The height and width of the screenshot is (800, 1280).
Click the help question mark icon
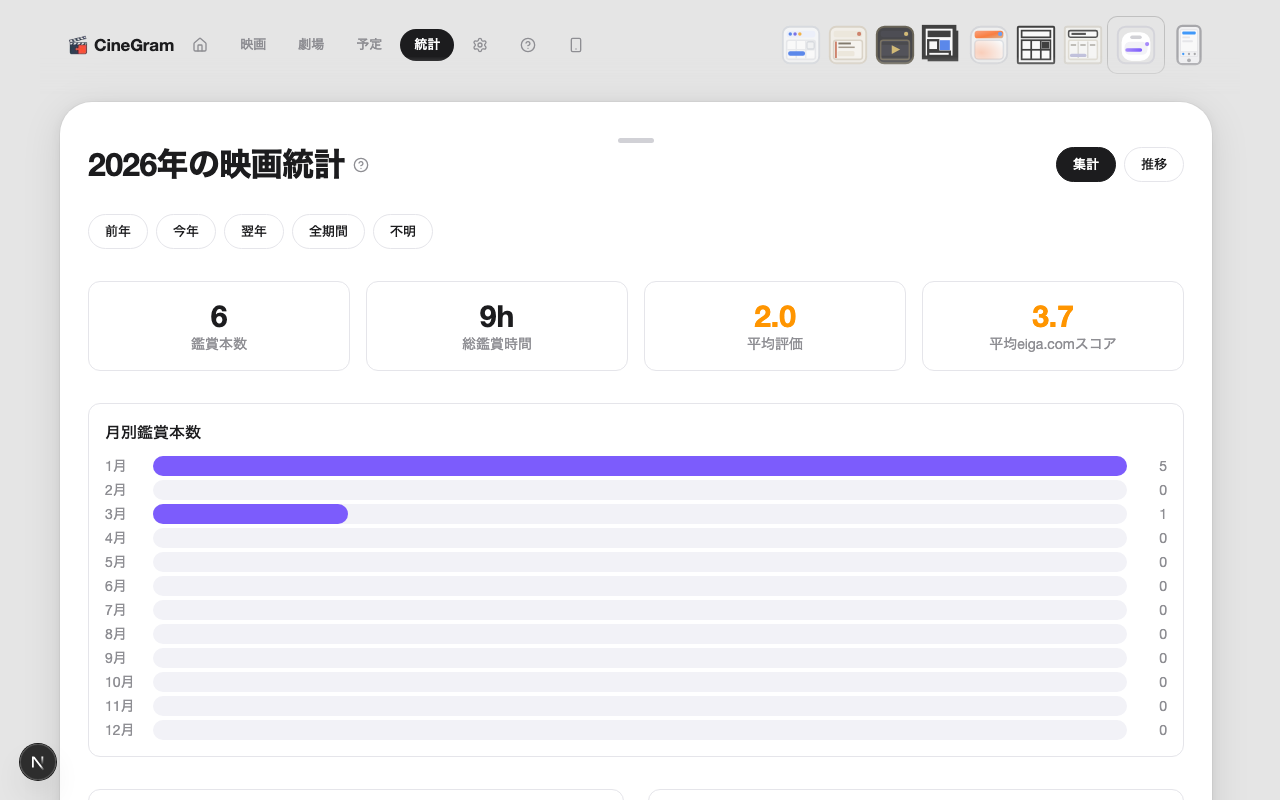(528, 45)
